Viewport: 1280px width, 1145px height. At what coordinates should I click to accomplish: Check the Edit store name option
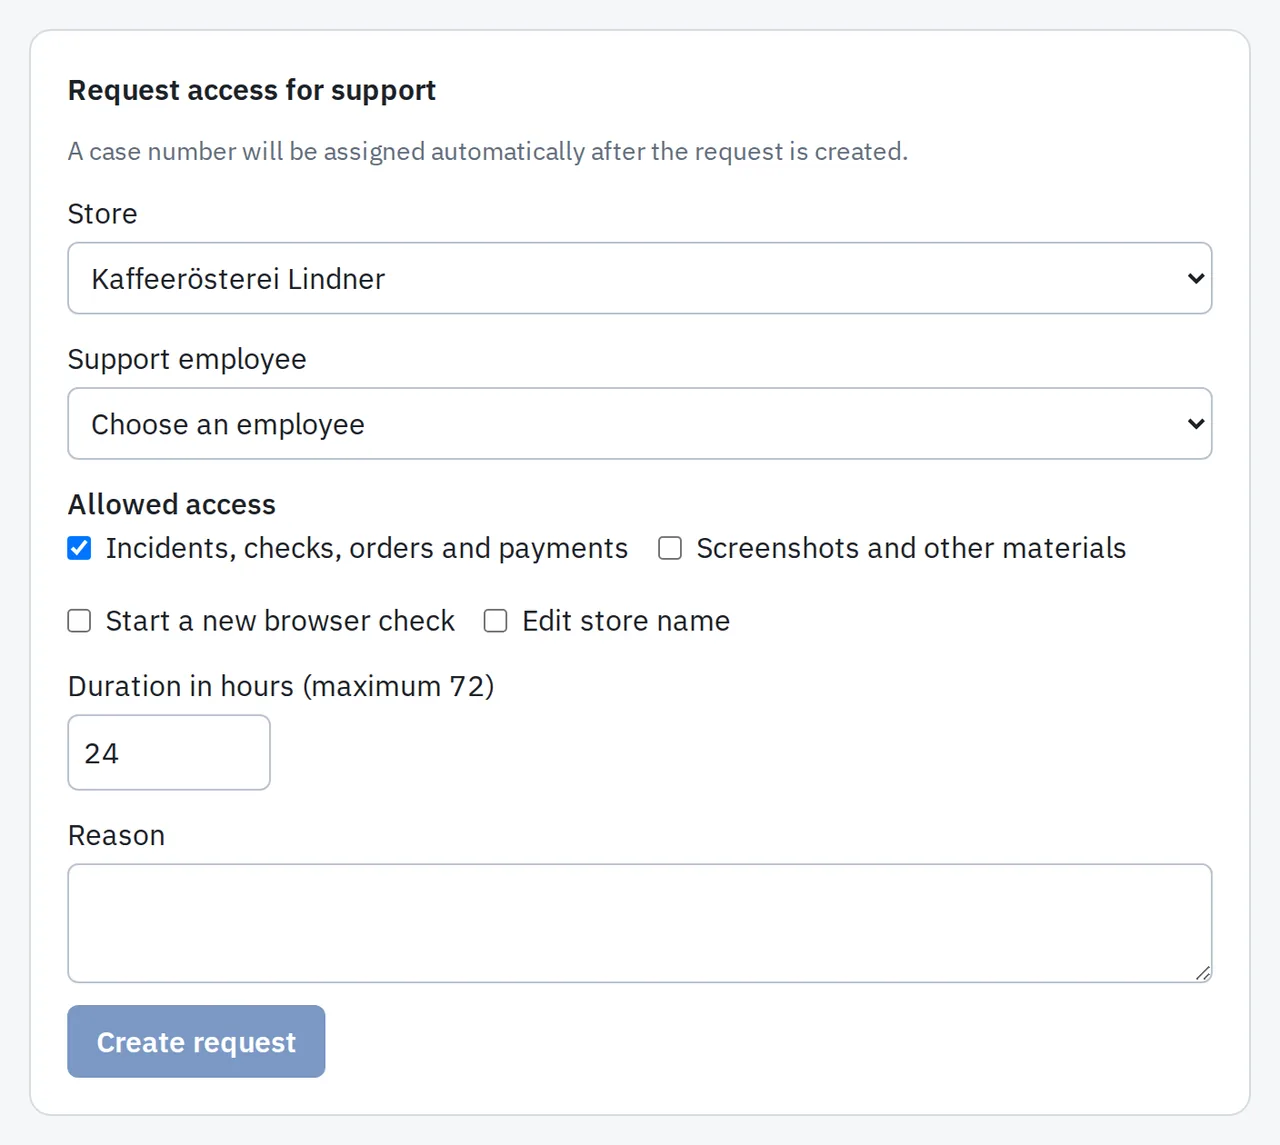496,621
